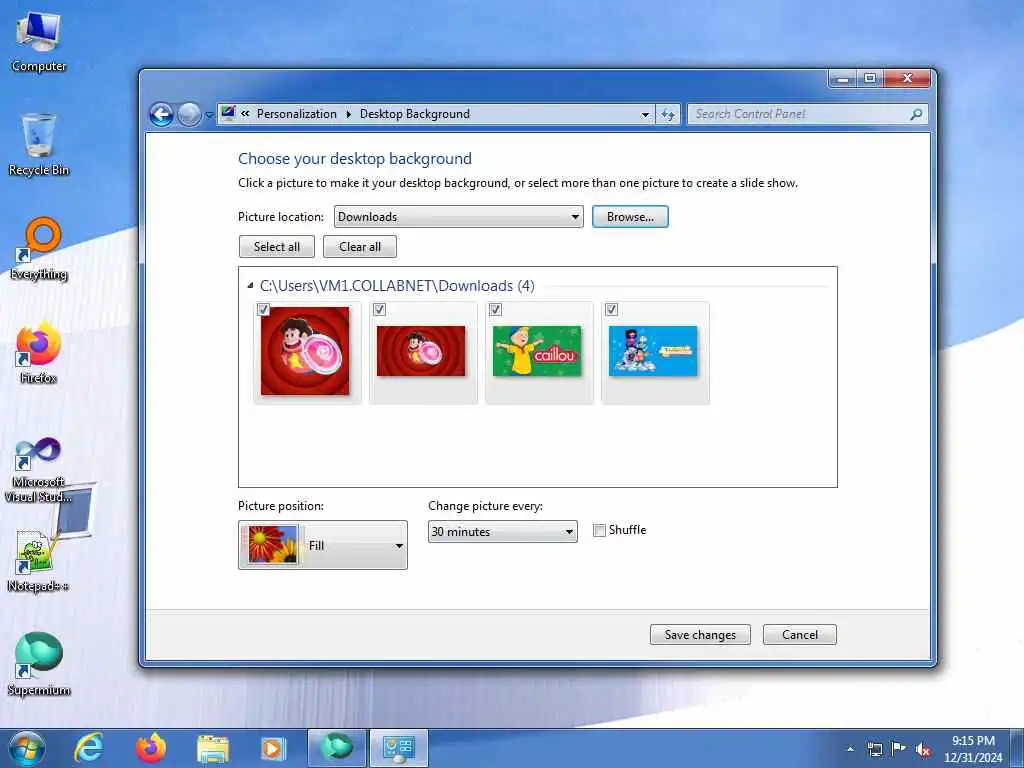Click the Clear all button
The image size is (1024, 768).
pos(360,247)
